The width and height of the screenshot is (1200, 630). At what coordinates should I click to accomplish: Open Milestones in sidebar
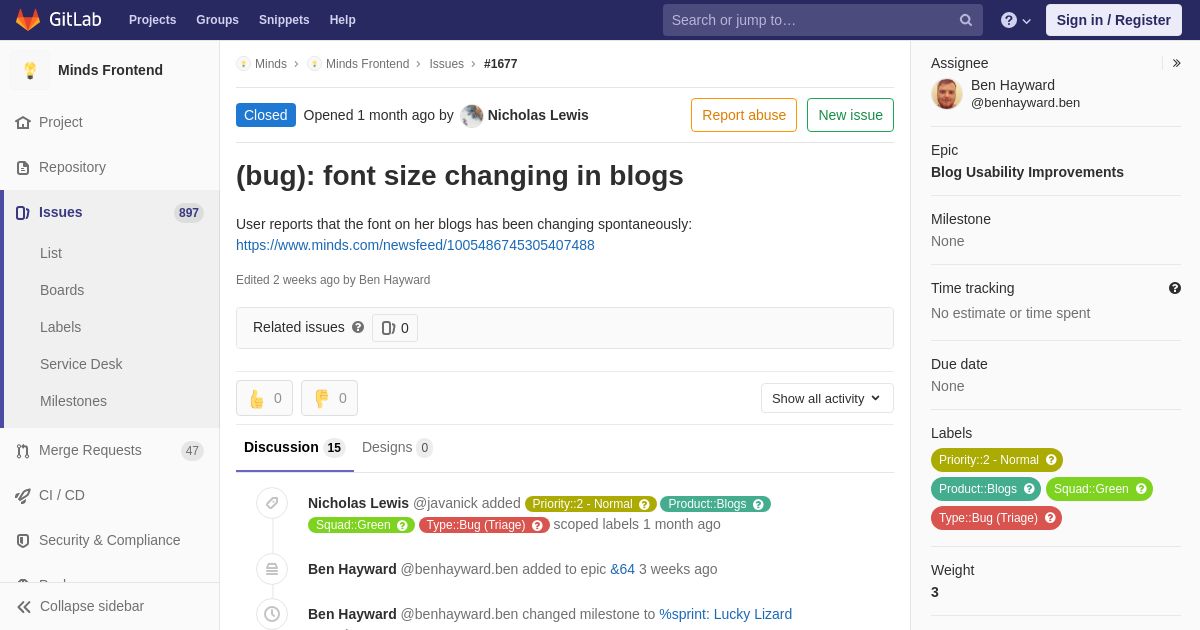coord(73,401)
